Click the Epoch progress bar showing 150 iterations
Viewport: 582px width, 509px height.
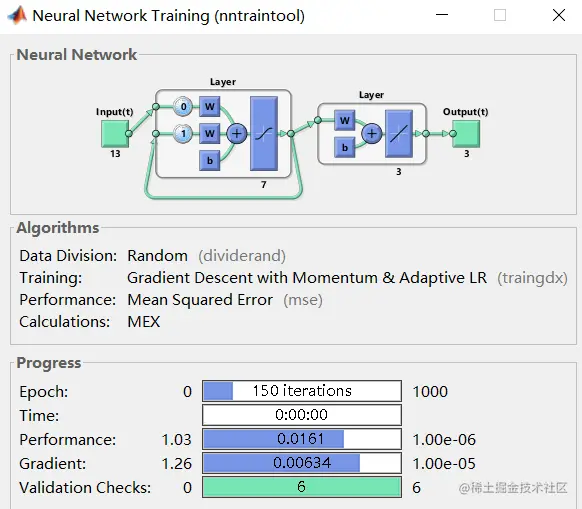point(302,391)
